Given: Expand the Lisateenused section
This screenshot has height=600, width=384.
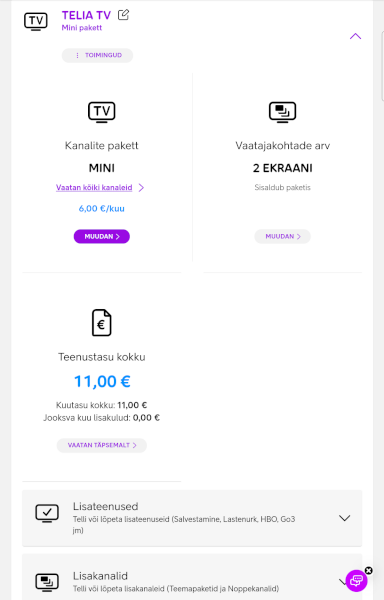Looking at the screenshot, I should coord(345,518).
